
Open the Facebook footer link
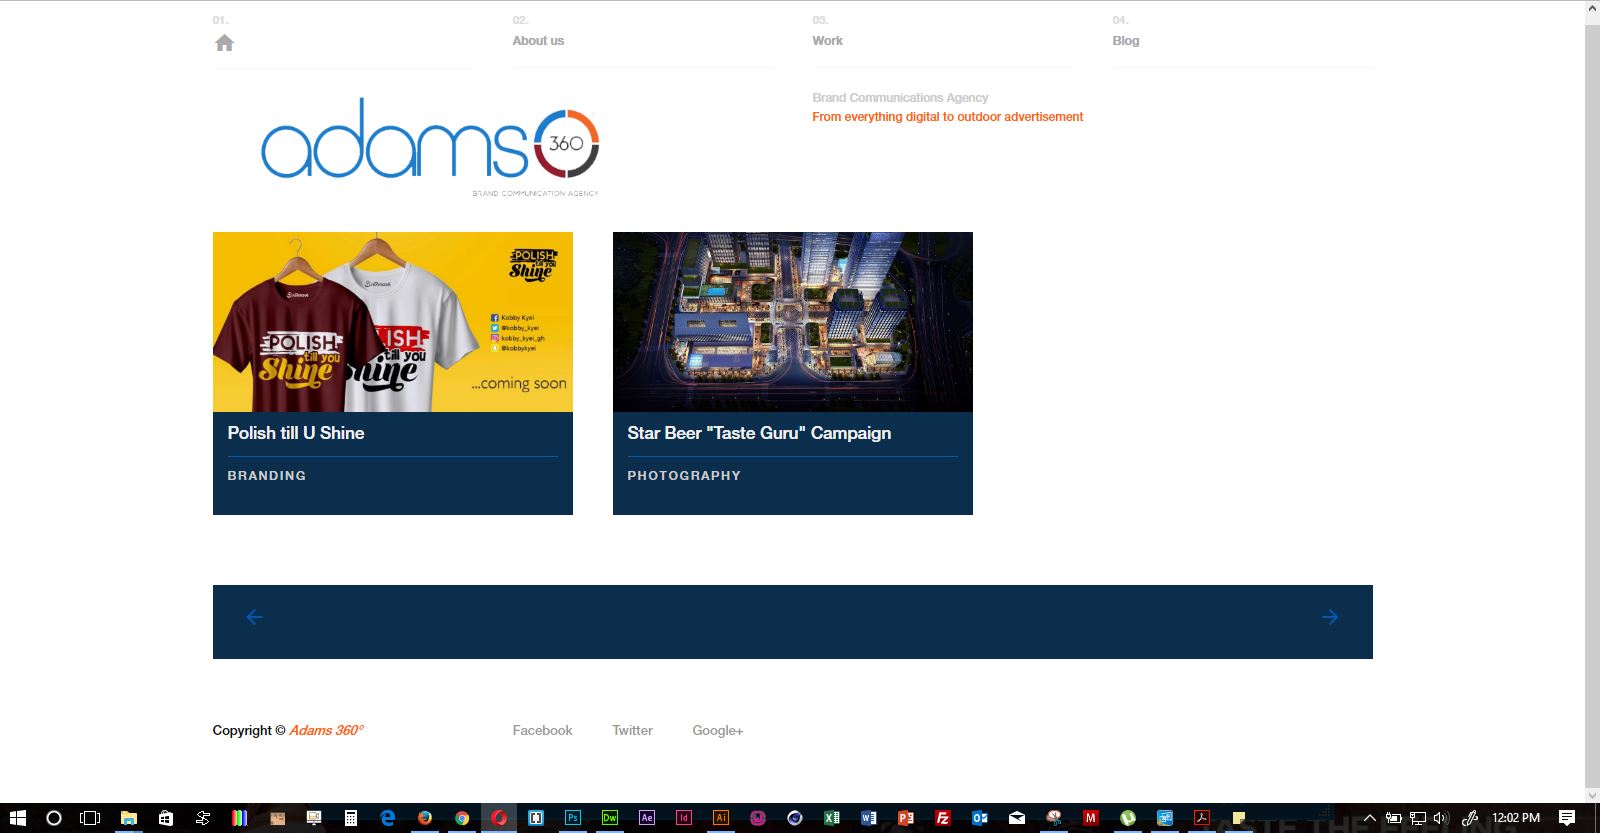pyautogui.click(x=542, y=731)
